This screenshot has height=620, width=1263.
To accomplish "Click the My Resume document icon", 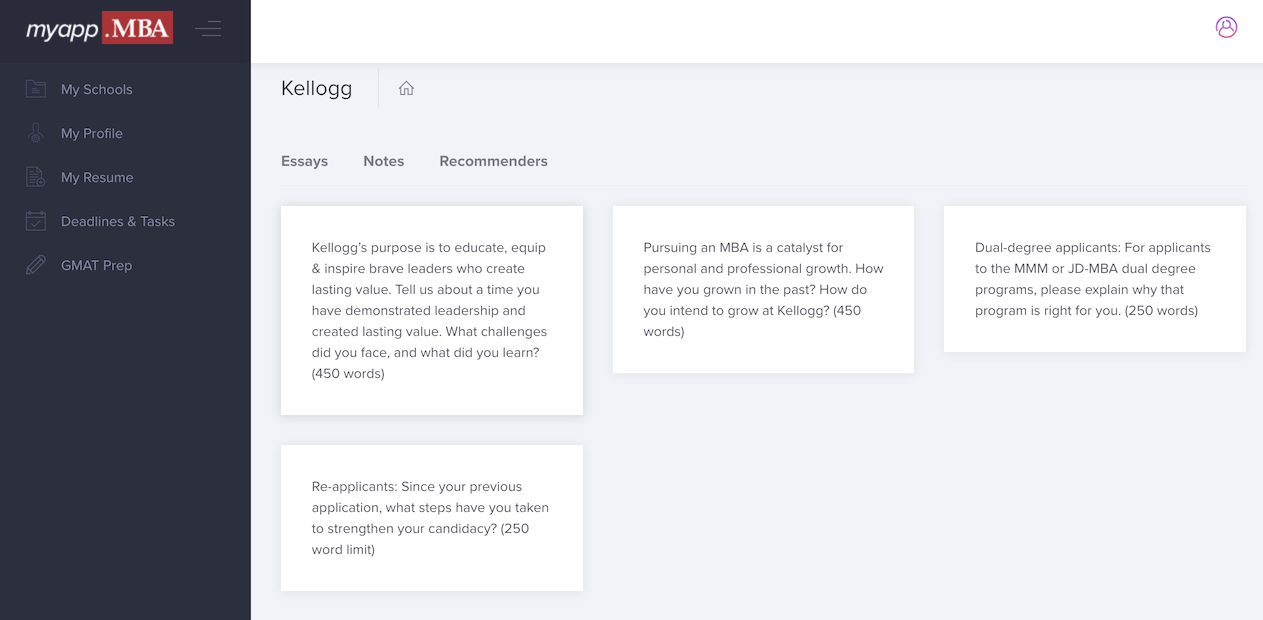I will click(x=36, y=177).
